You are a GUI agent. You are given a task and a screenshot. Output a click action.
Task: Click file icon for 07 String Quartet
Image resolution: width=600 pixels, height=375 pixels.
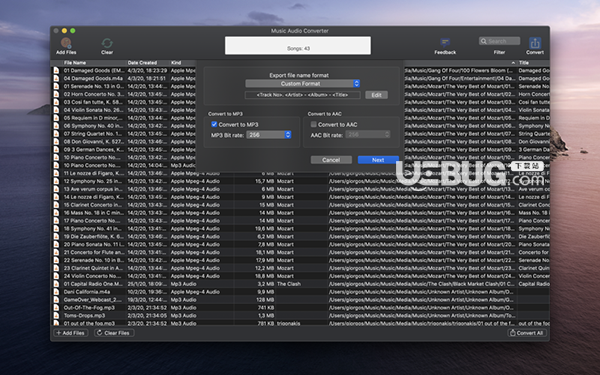click(x=56, y=134)
